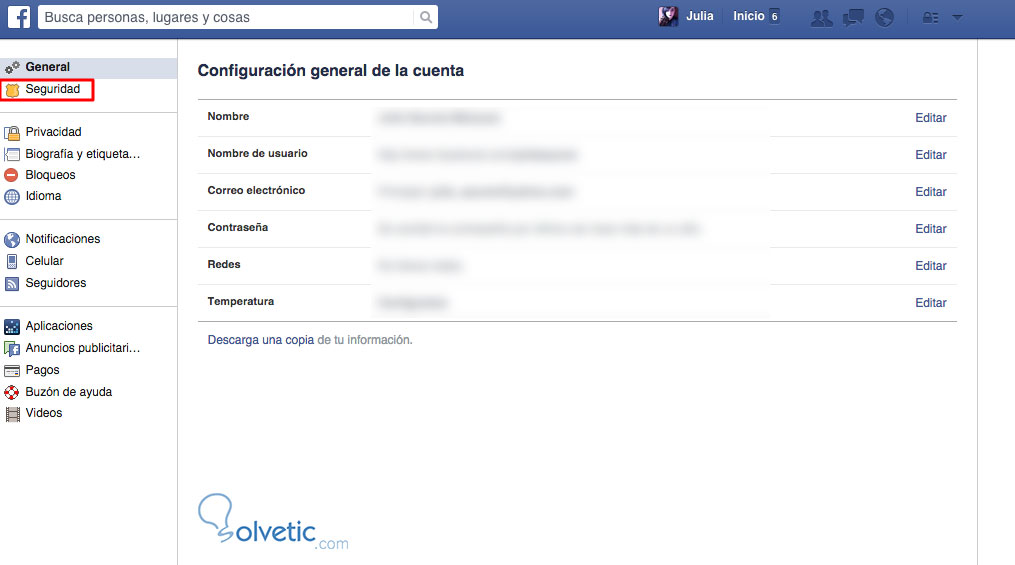Open Notificaciones settings
Viewport: 1015px width, 565px height.
point(63,238)
